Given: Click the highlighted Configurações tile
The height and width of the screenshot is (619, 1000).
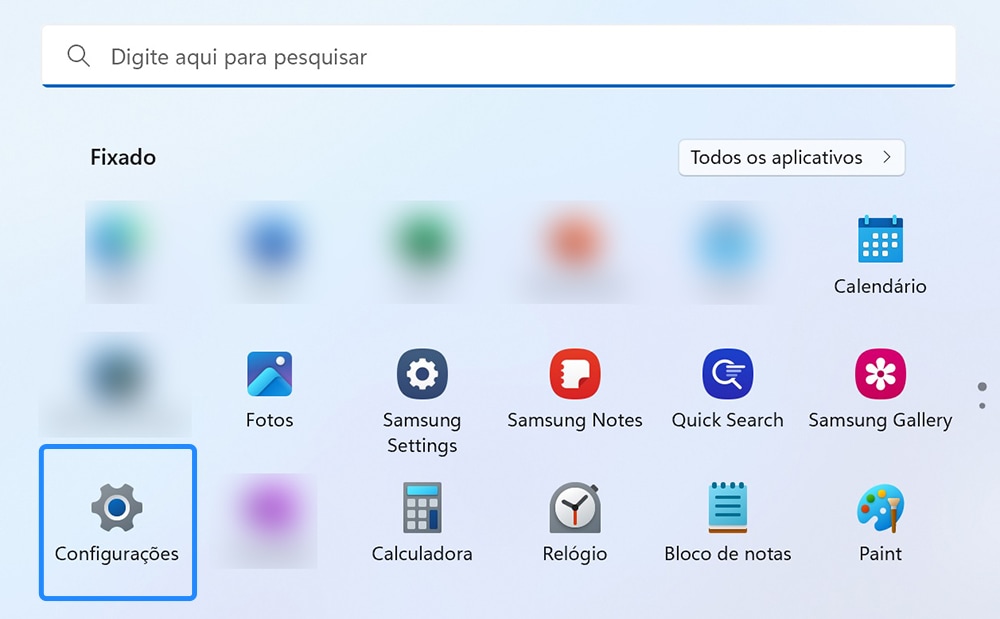Looking at the screenshot, I should coord(117,522).
